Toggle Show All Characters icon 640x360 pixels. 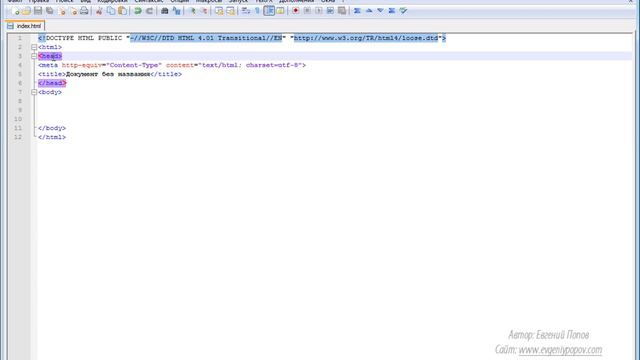(x=257, y=11)
